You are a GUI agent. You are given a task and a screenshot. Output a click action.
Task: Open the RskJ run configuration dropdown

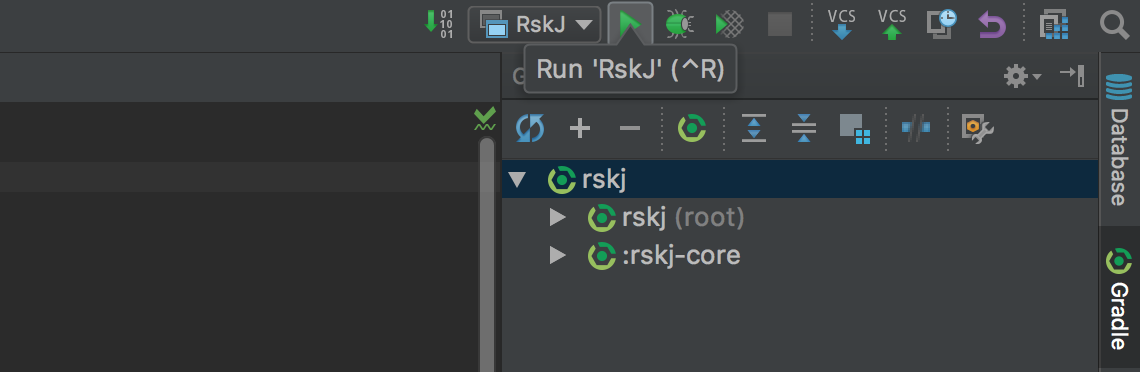pyautogui.click(x=534, y=24)
